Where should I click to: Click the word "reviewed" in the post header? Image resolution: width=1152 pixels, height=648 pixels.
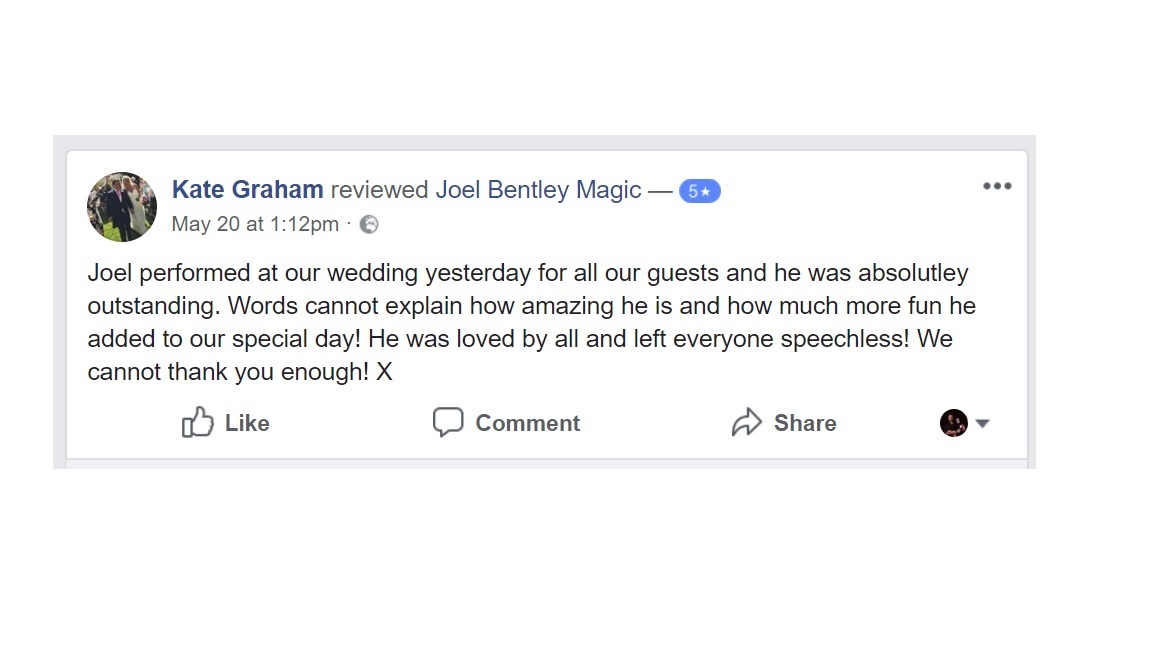coord(379,190)
